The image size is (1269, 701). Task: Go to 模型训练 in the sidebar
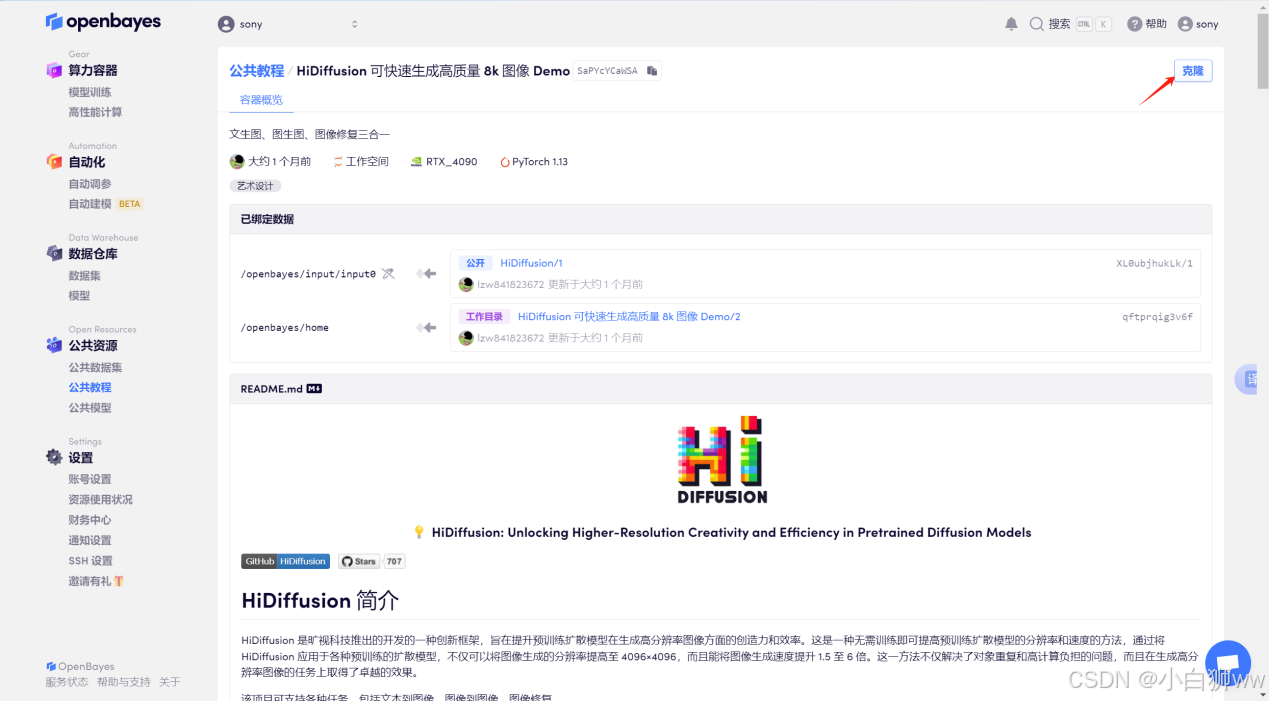[90, 92]
